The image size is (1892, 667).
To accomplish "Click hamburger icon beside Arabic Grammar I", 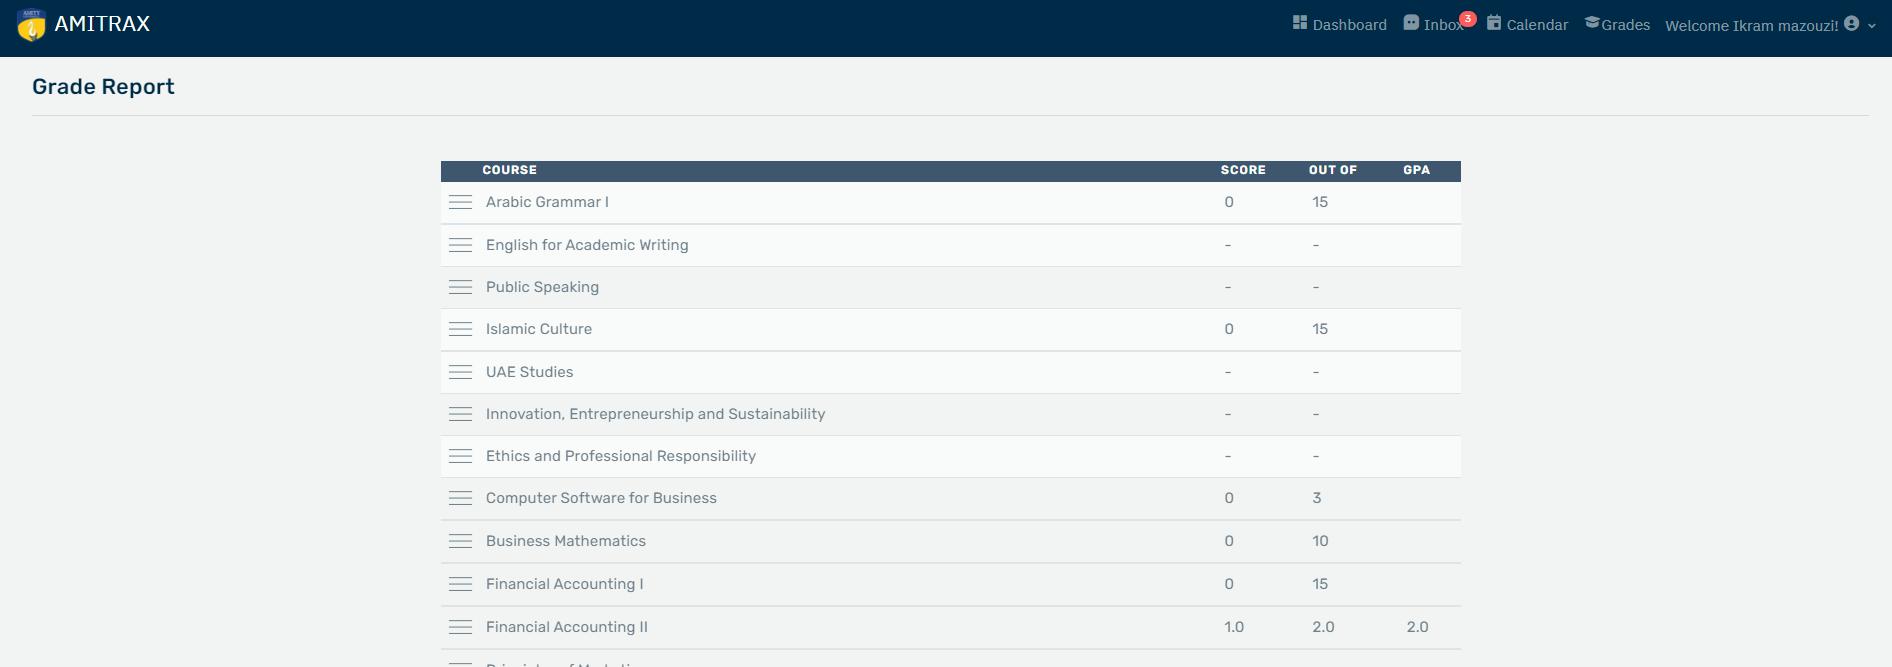I will coord(460,202).
